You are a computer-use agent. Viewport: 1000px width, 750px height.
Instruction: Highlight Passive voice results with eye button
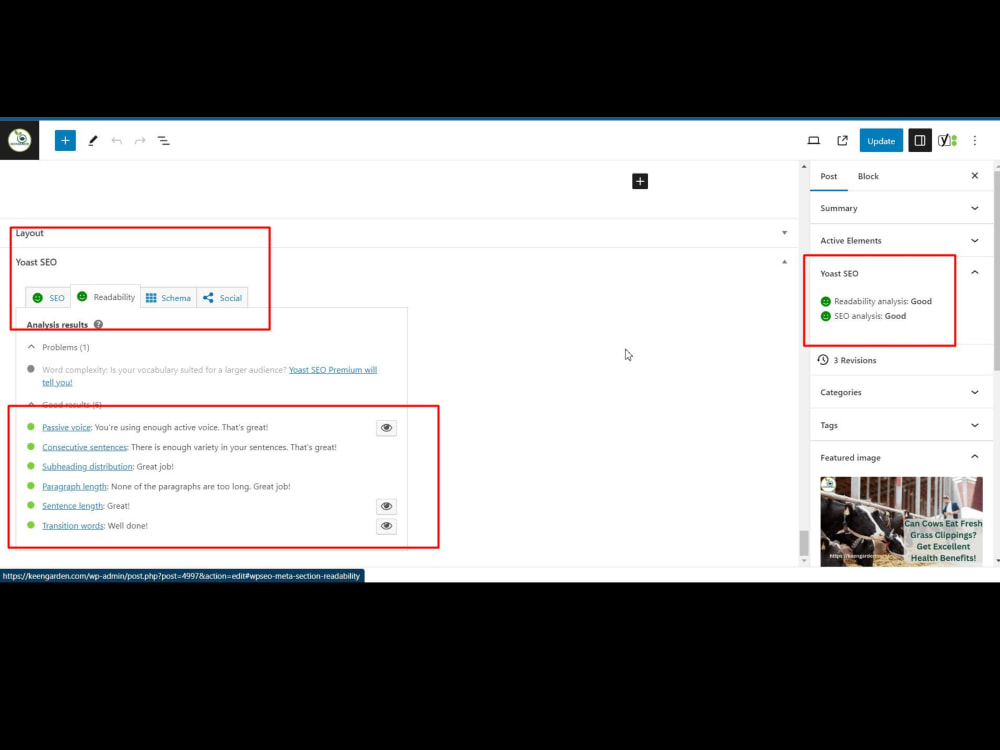coord(386,428)
